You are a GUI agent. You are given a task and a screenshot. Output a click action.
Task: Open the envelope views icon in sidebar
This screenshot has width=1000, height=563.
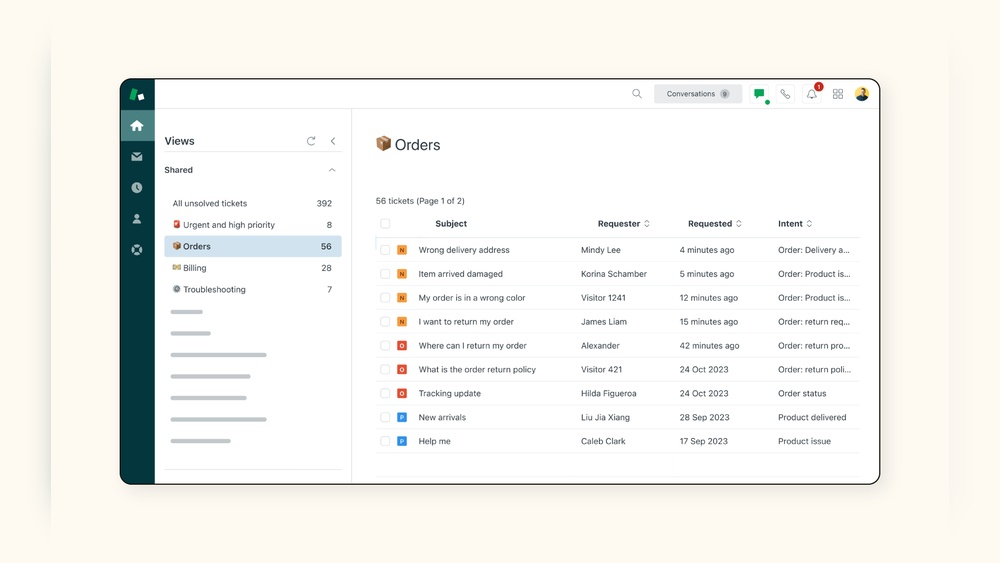(x=136, y=156)
